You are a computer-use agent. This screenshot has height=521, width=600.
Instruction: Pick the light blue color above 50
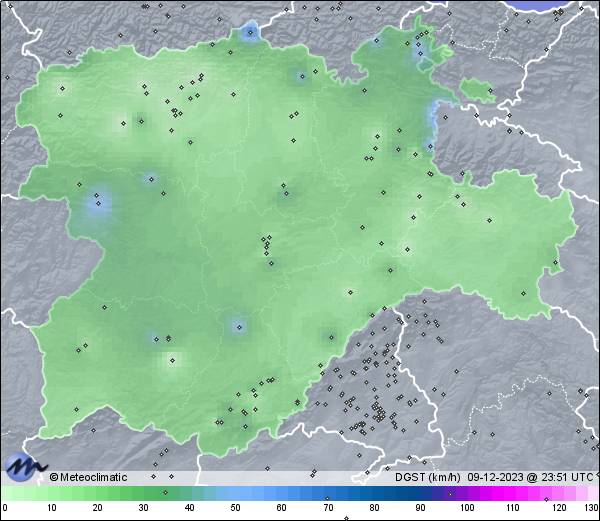click(x=235, y=493)
